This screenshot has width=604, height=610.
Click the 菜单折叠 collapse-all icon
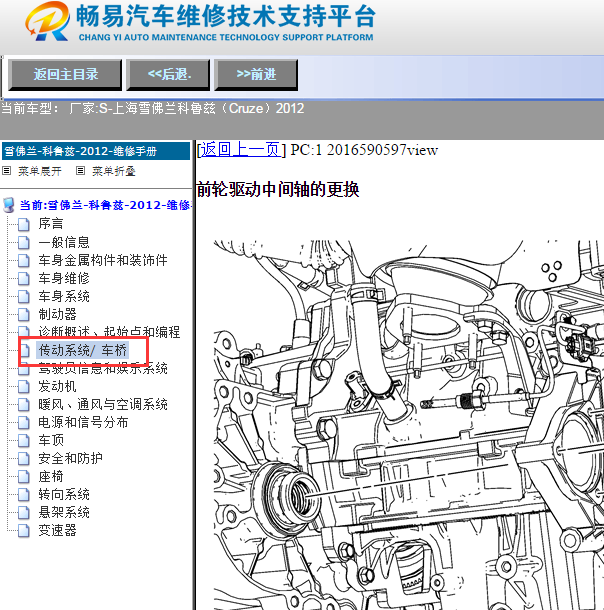coord(81,170)
